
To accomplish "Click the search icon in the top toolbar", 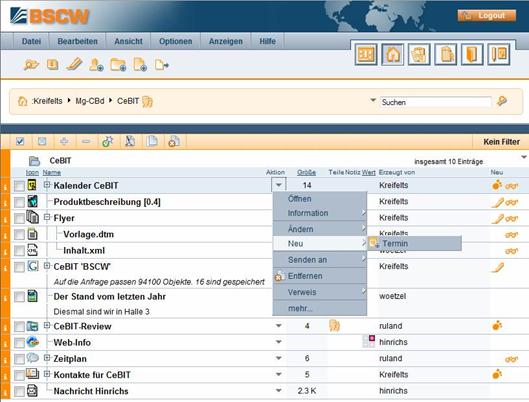I will (x=31, y=64).
